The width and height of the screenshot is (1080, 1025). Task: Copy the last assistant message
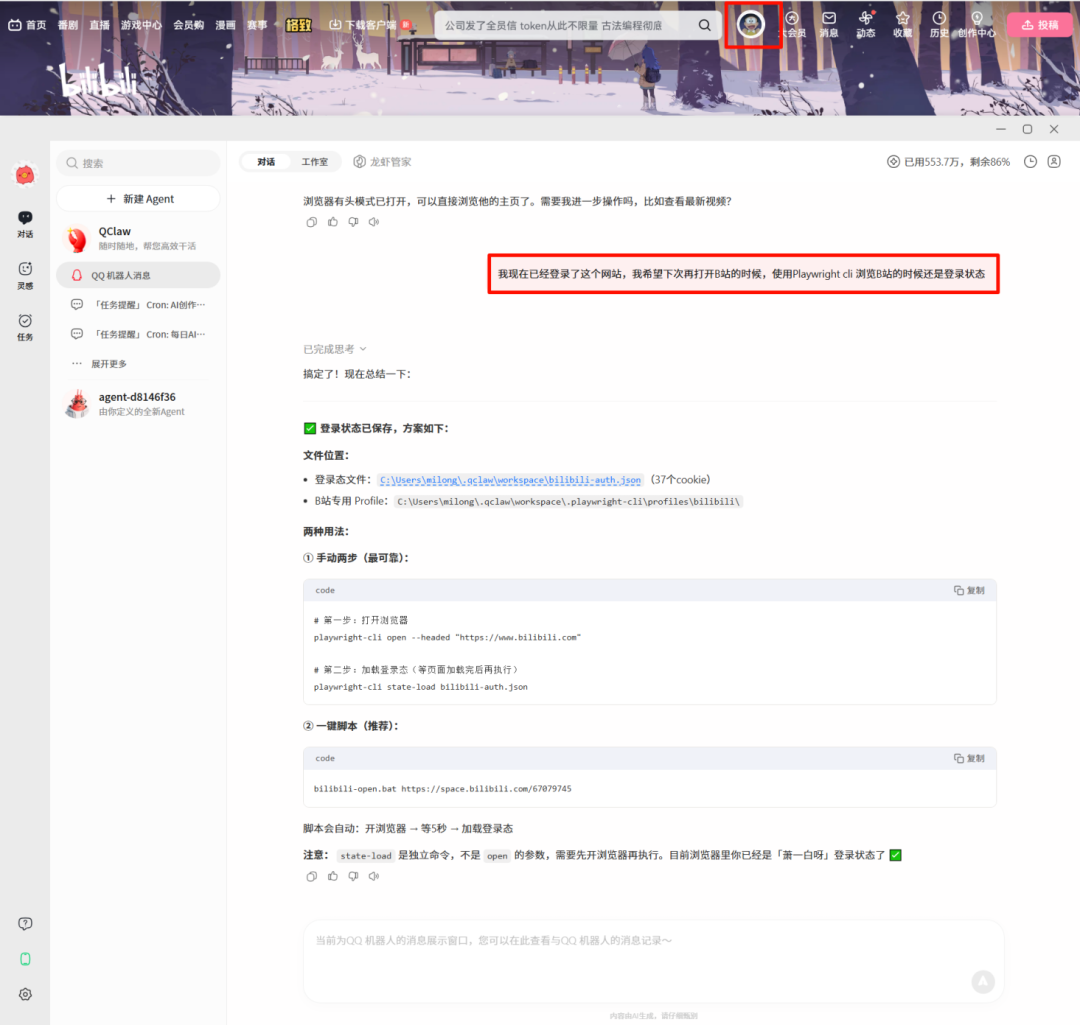tap(312, 876)
